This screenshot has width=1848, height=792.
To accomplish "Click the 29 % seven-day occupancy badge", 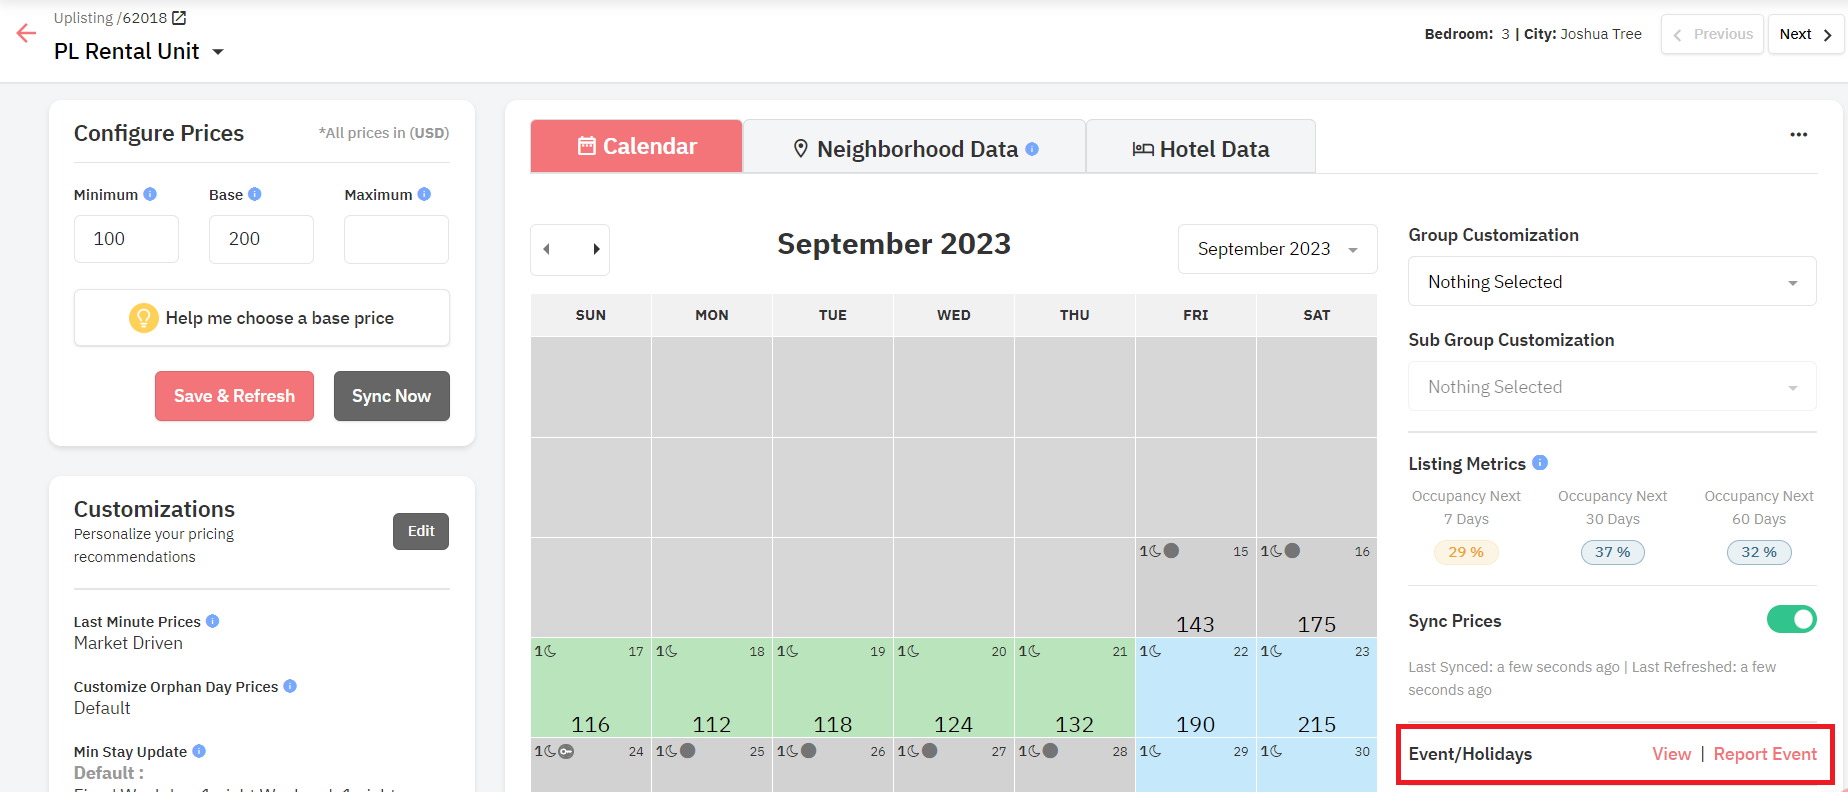I will (x=1466, y=552).
